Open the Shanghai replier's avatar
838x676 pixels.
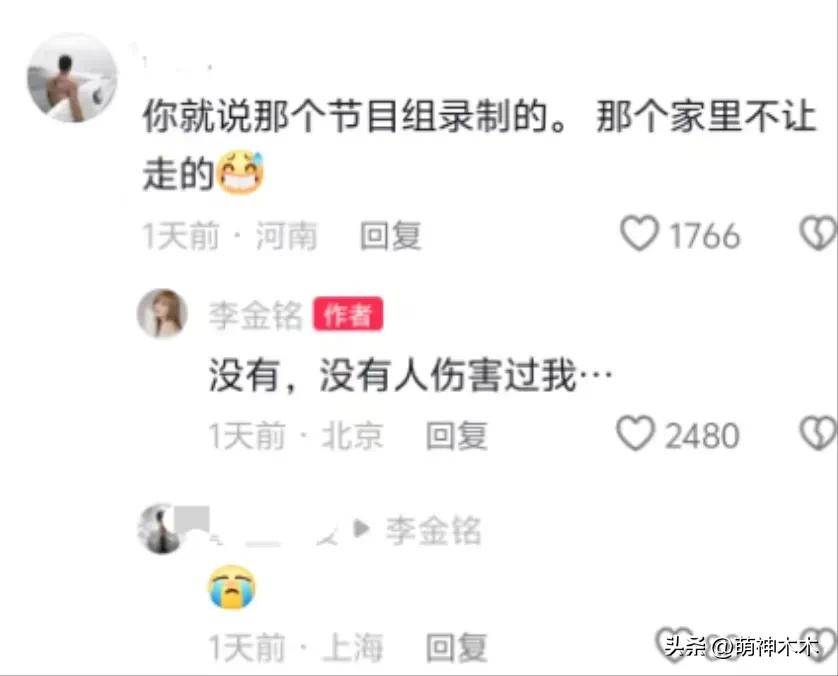162,529
